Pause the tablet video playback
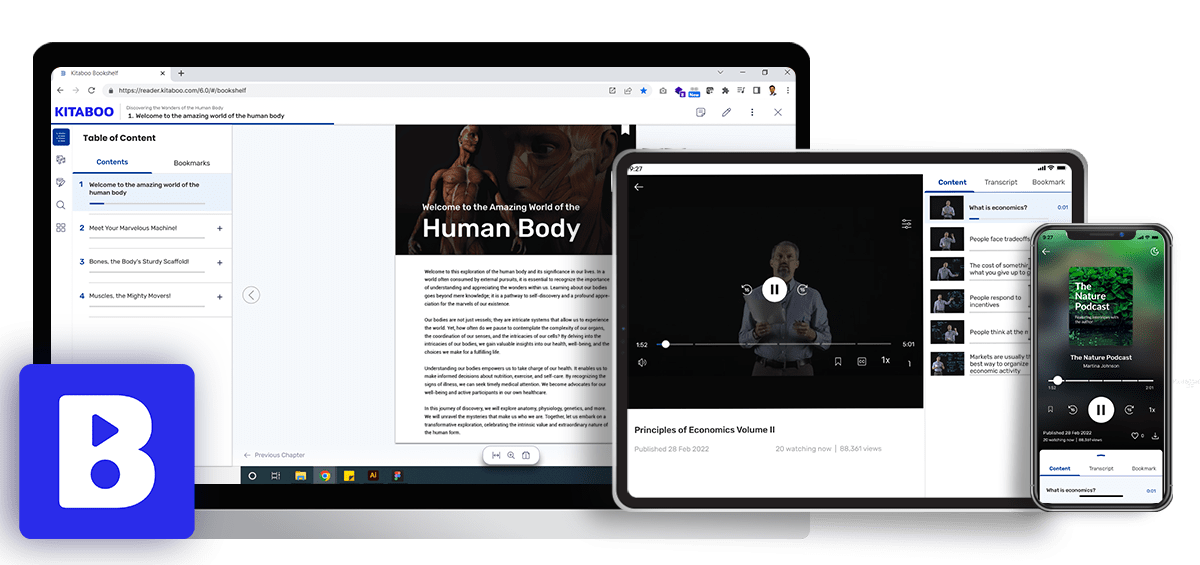This screenshot has height=565, width=1200. pos(774,290)
